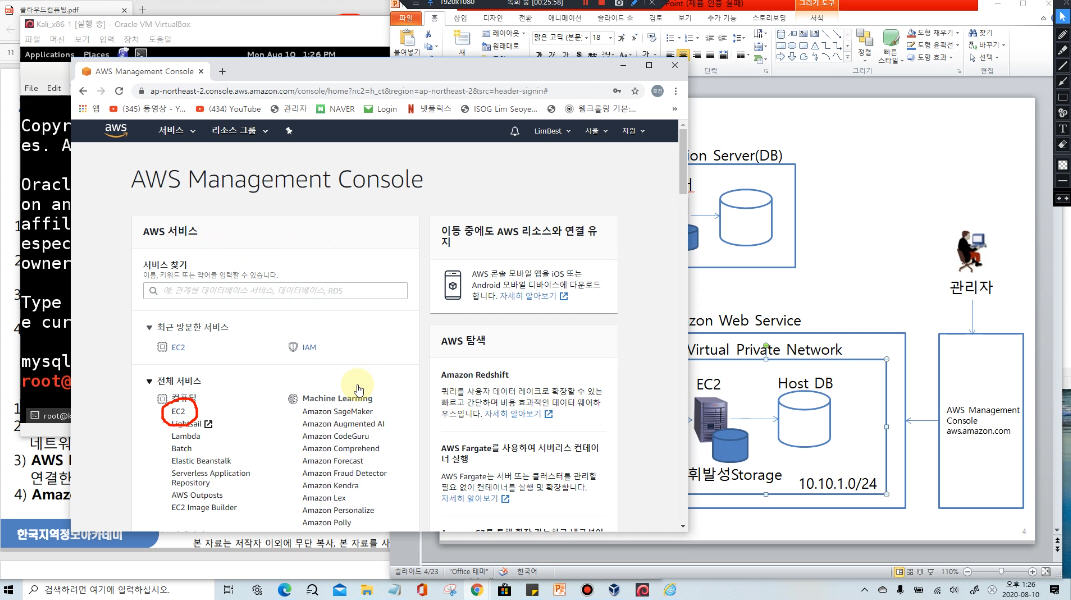
Task: Collapse the 최근 방문한 서비스 section
Action: click(149, 327)
